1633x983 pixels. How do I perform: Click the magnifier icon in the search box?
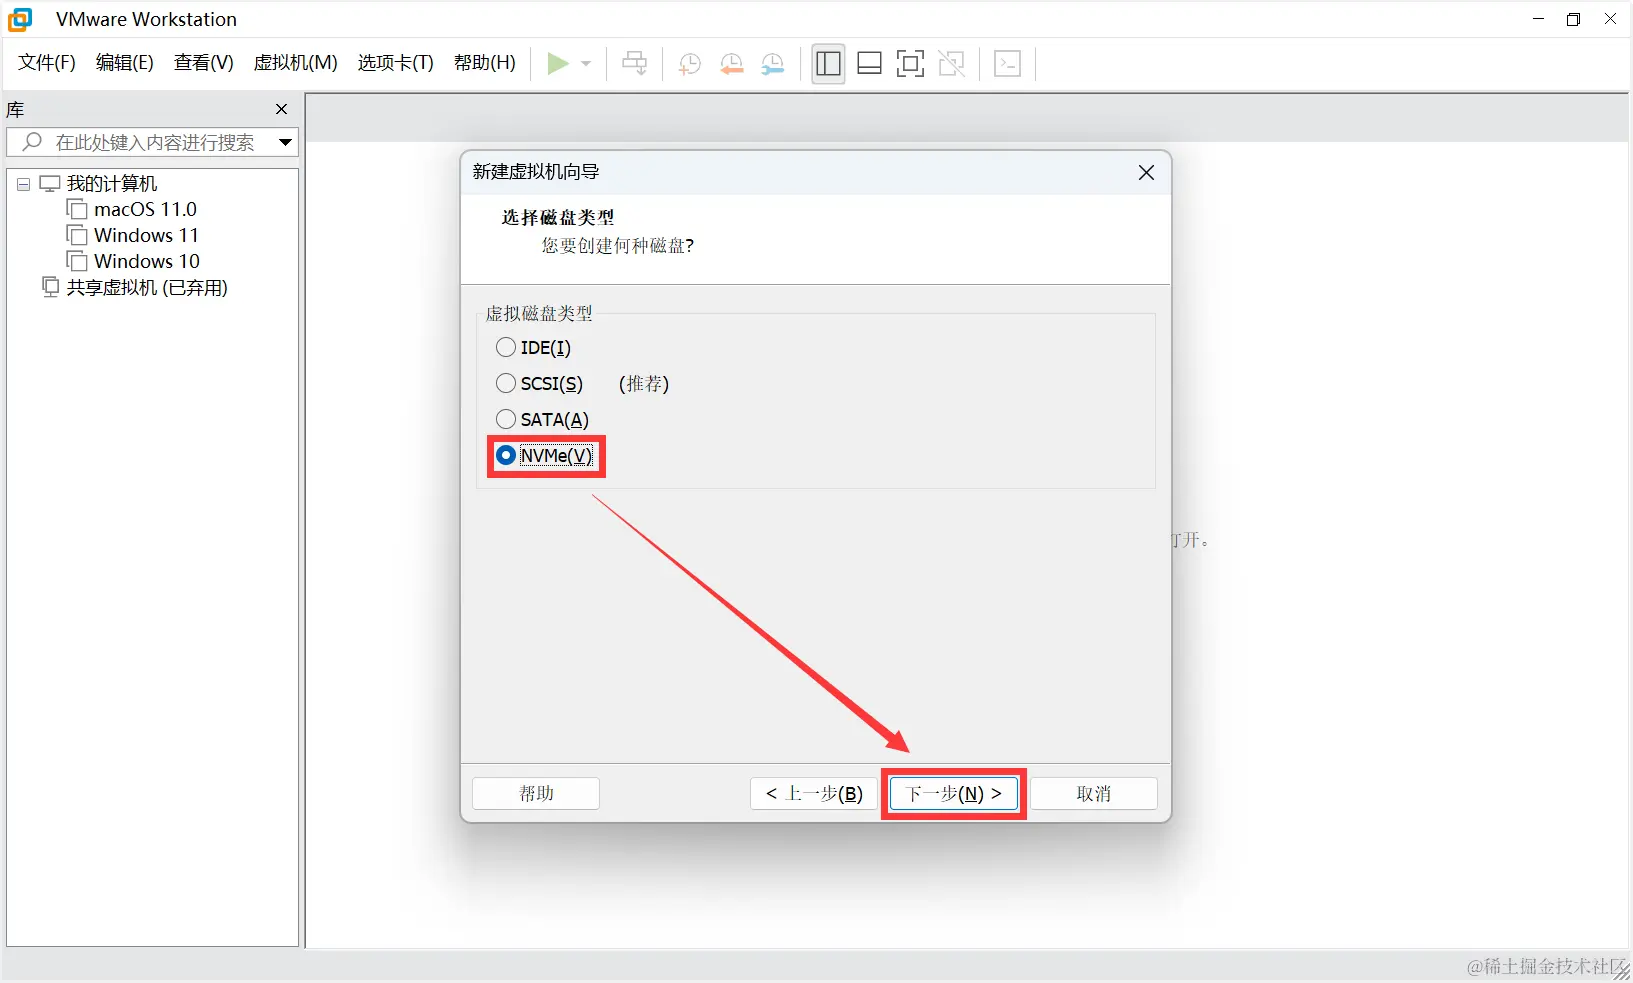click(32, 142)
